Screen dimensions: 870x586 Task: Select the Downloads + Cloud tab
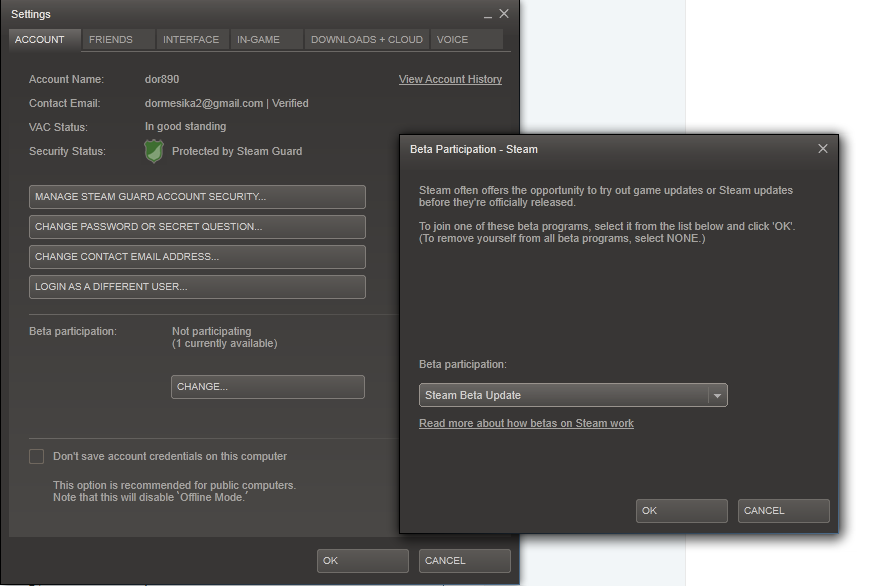coord(366,40)
